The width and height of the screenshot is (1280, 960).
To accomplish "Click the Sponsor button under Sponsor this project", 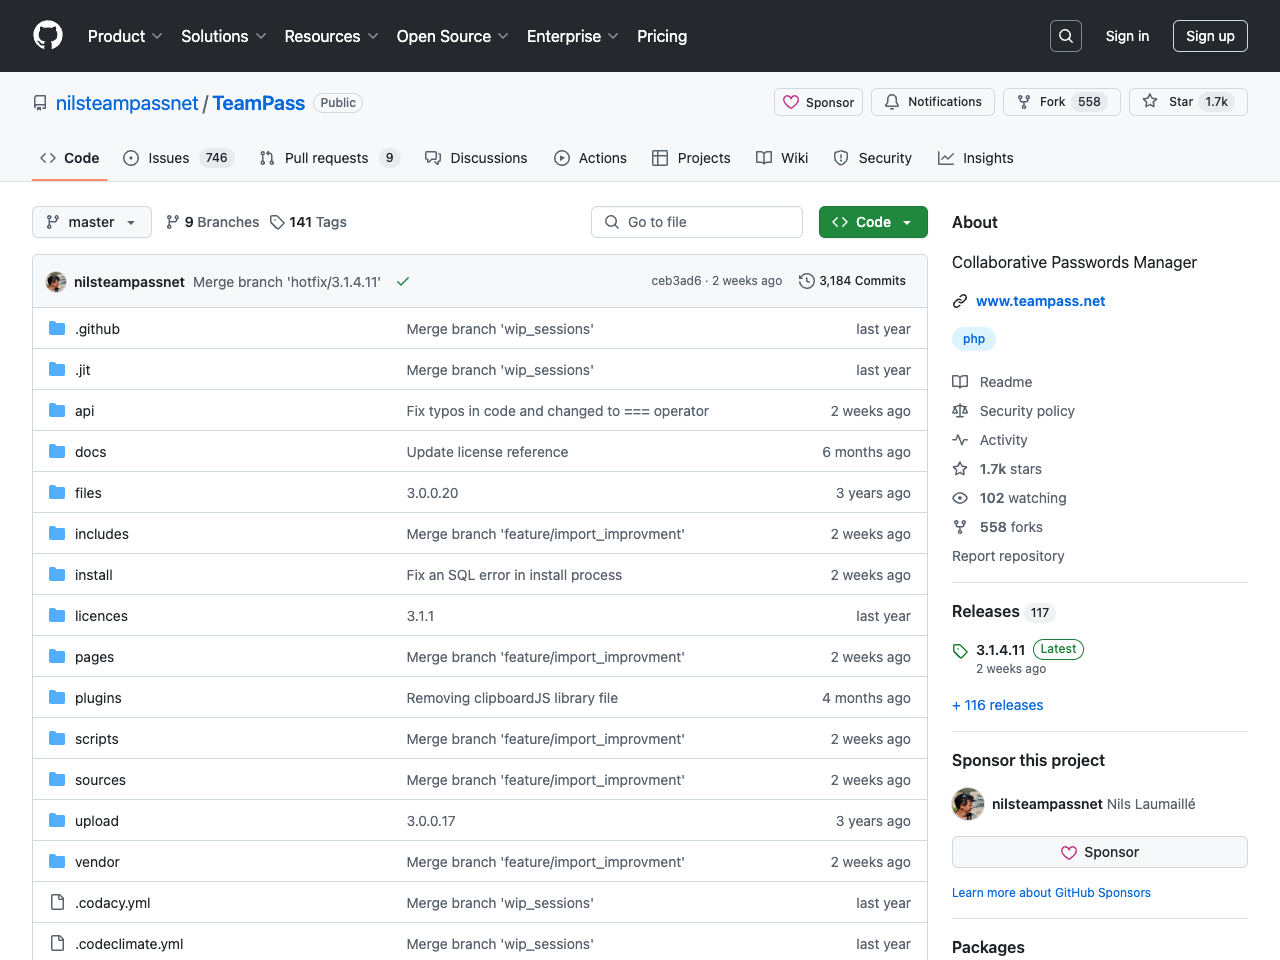I will click(1100, 852).
